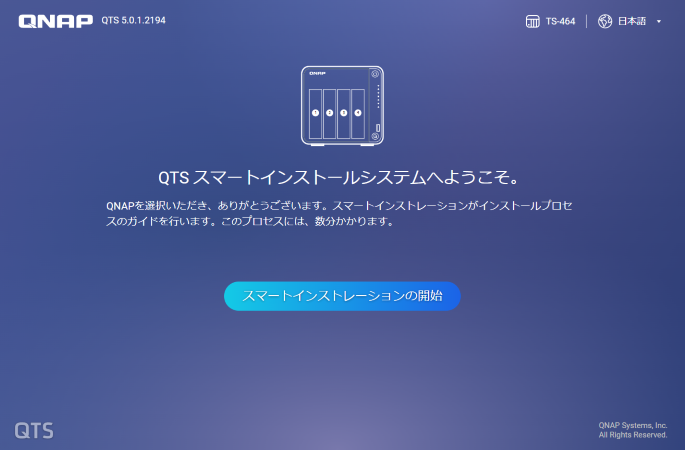Click the QNAPを選択いただき description paragraph
The width and height of the screenshot is (685, 450).
(339, 214)
